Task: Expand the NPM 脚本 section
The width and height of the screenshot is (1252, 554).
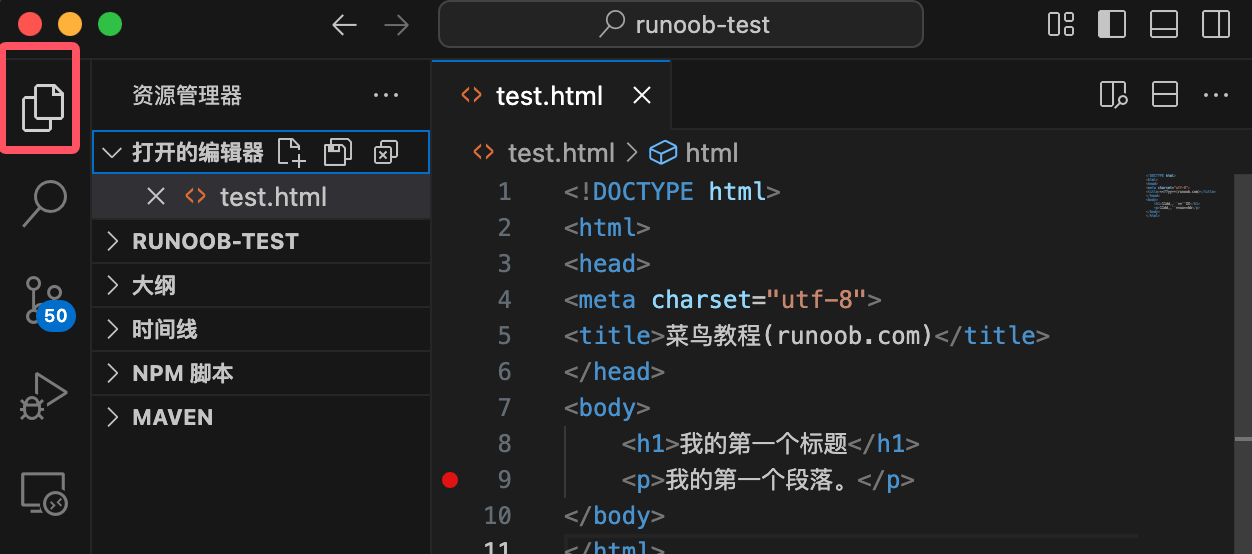Action: (182, 374)
